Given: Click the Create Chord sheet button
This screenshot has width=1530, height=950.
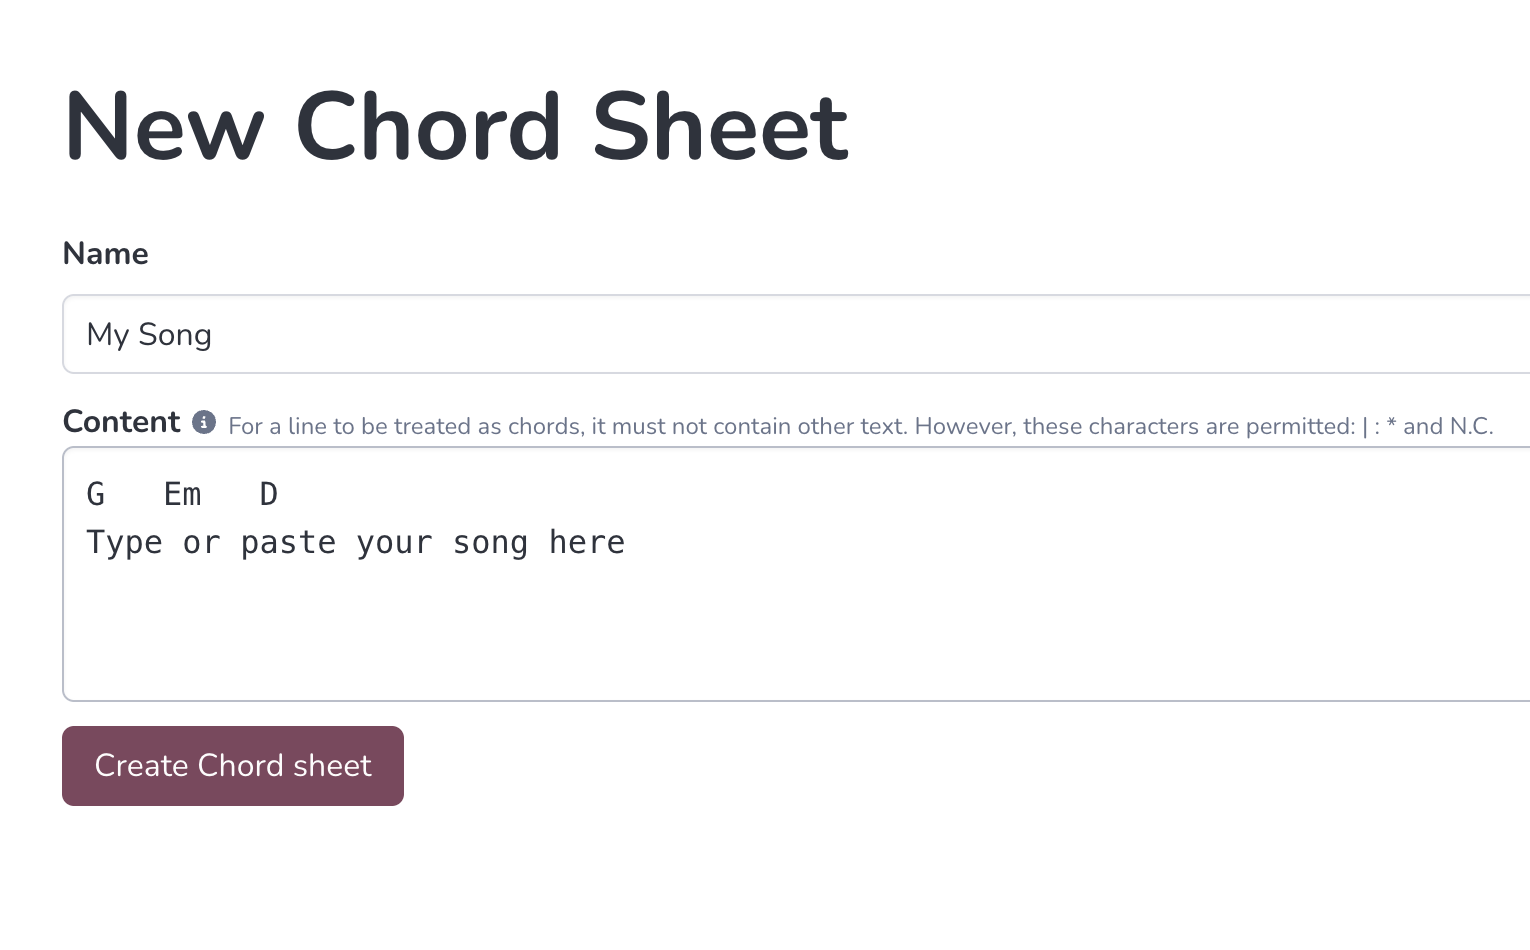Looking at the screenshot, I should (233, 766).
